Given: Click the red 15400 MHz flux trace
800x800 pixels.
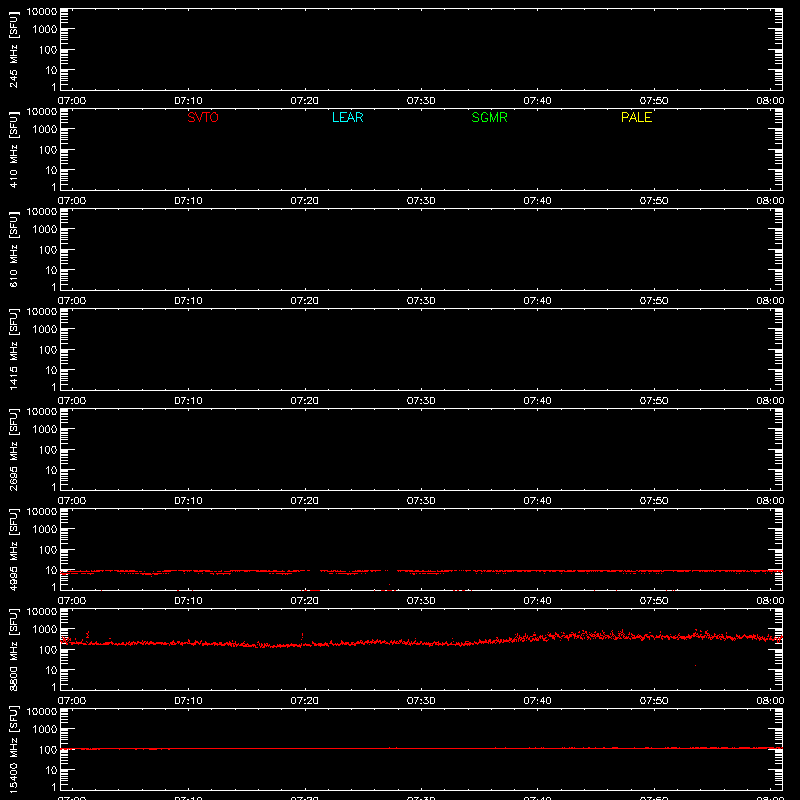Looking at the screenshot, I should (x=421, y=748).
